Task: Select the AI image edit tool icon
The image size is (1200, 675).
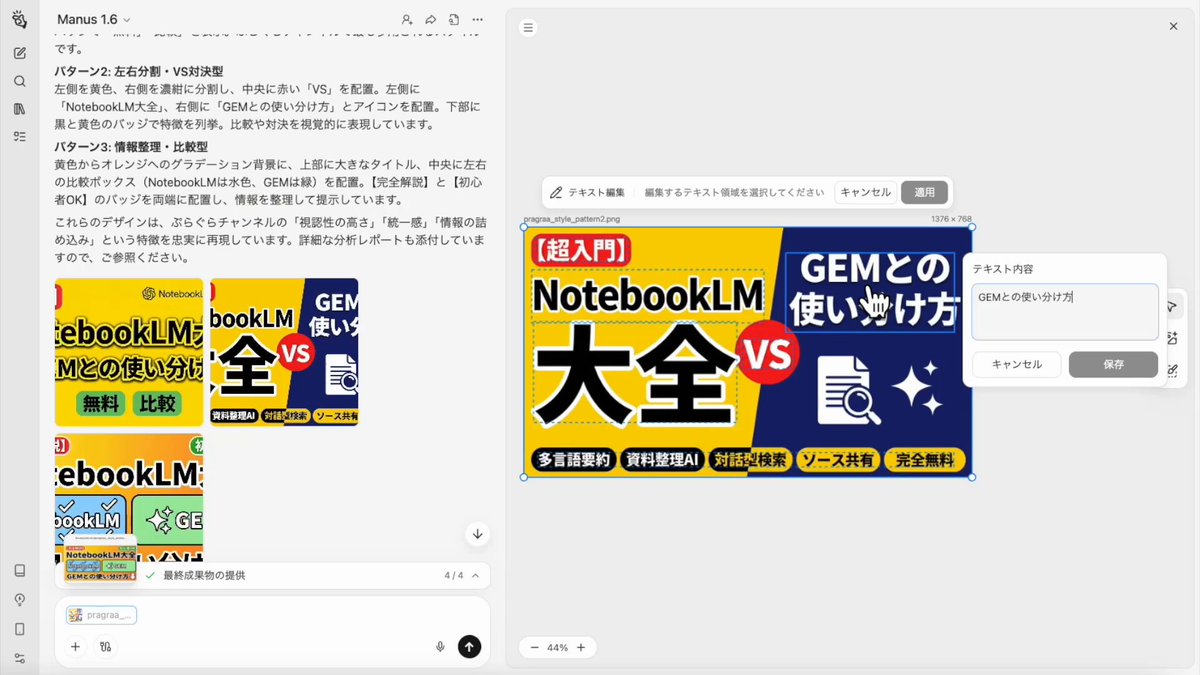Action: (1172, 338)
